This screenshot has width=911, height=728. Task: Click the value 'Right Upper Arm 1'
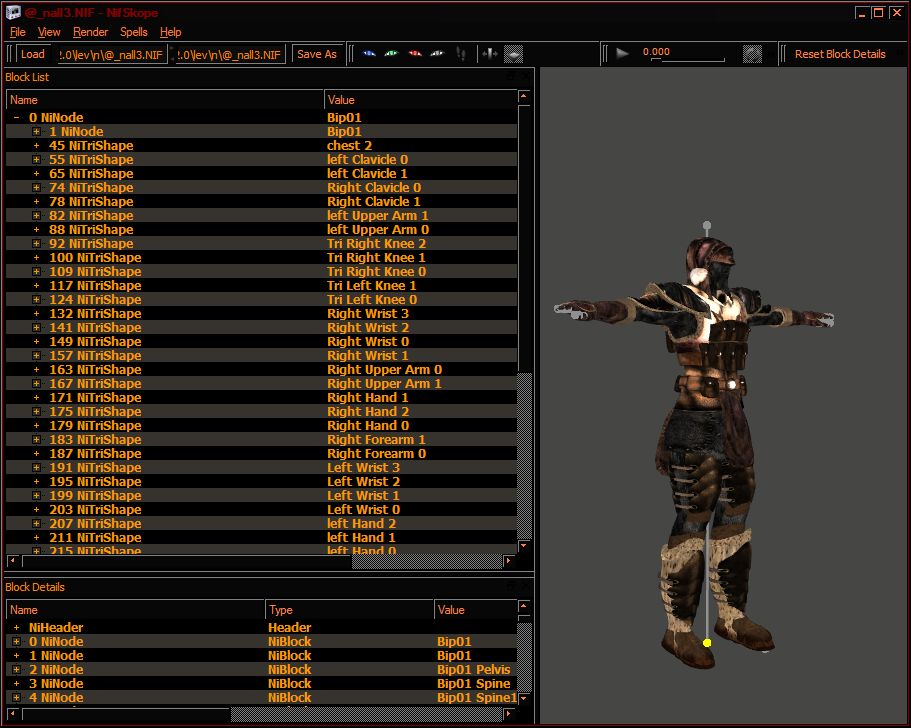(x=384, y=383)
